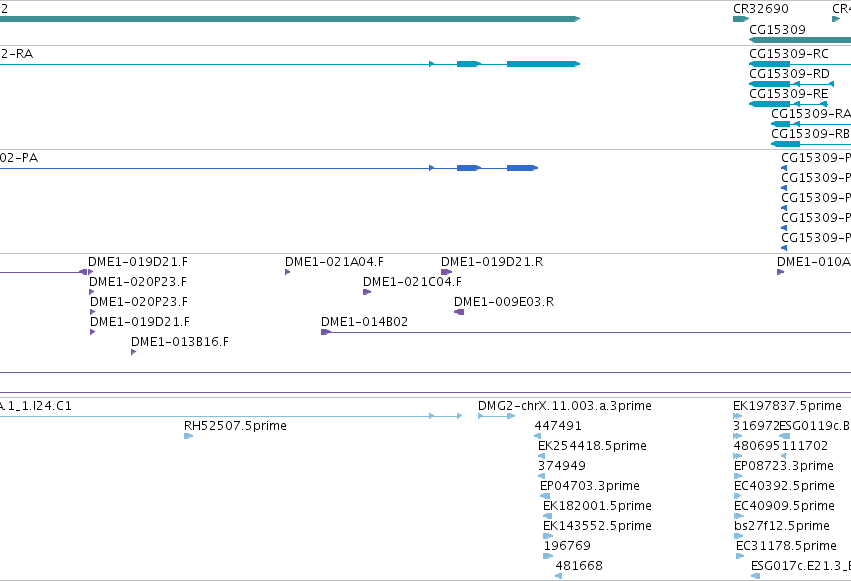Click the EP04703.3prime EST label
The height and width of the screenshot is (581, 851).
pyautogui.click(x=590, y=486)
